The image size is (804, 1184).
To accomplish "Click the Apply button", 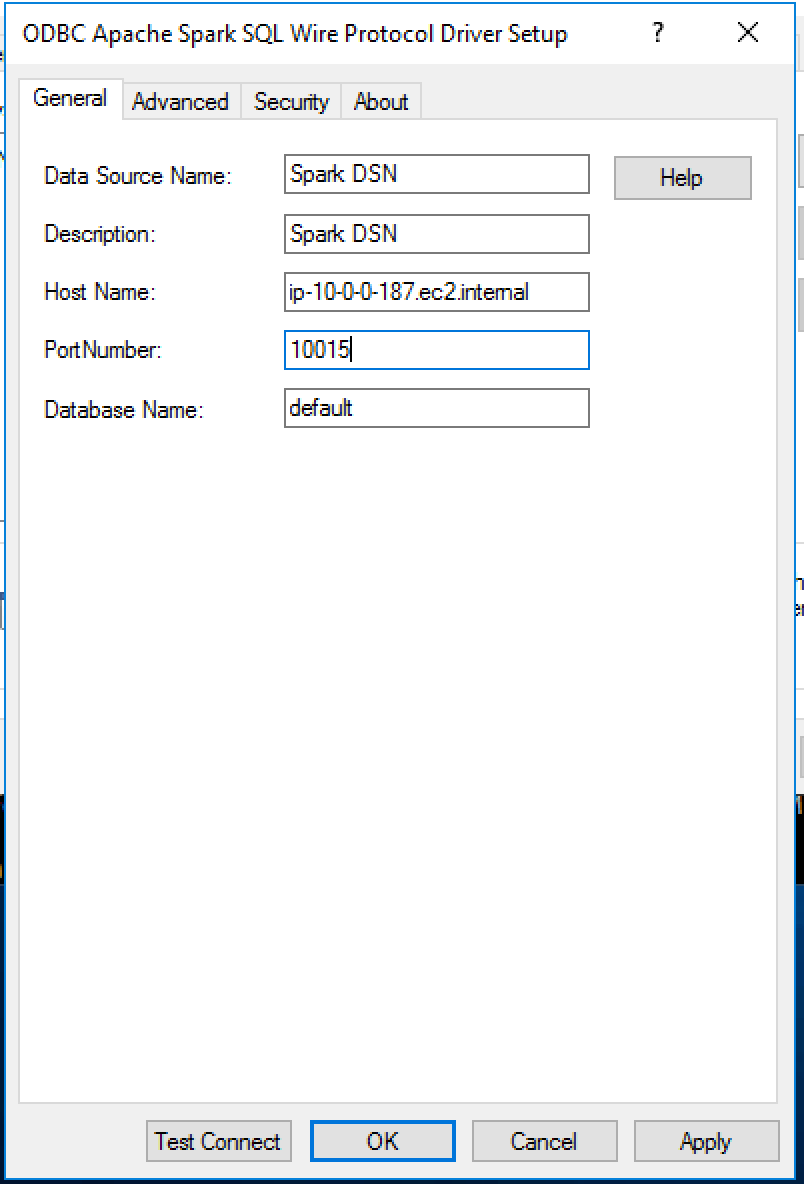I will [x=706, y=1141].
